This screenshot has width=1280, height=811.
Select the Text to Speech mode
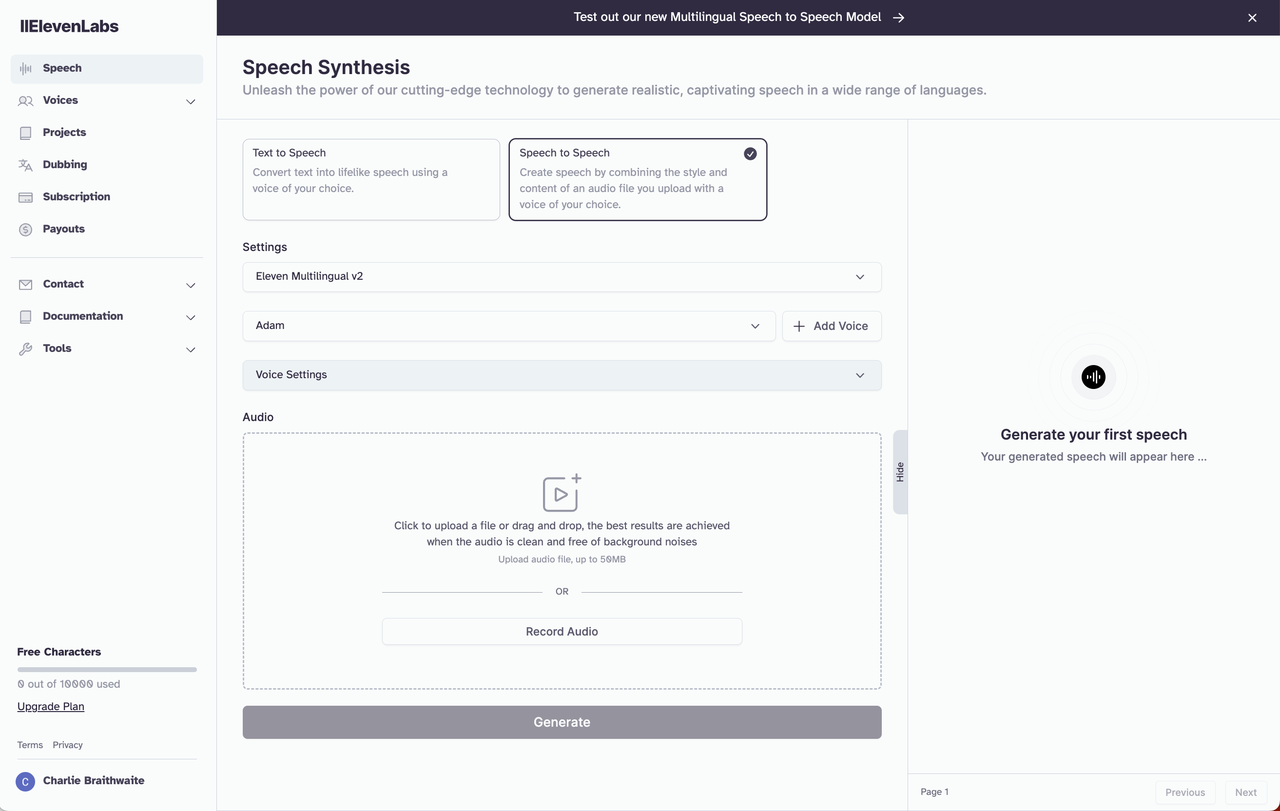pos(371,180)
